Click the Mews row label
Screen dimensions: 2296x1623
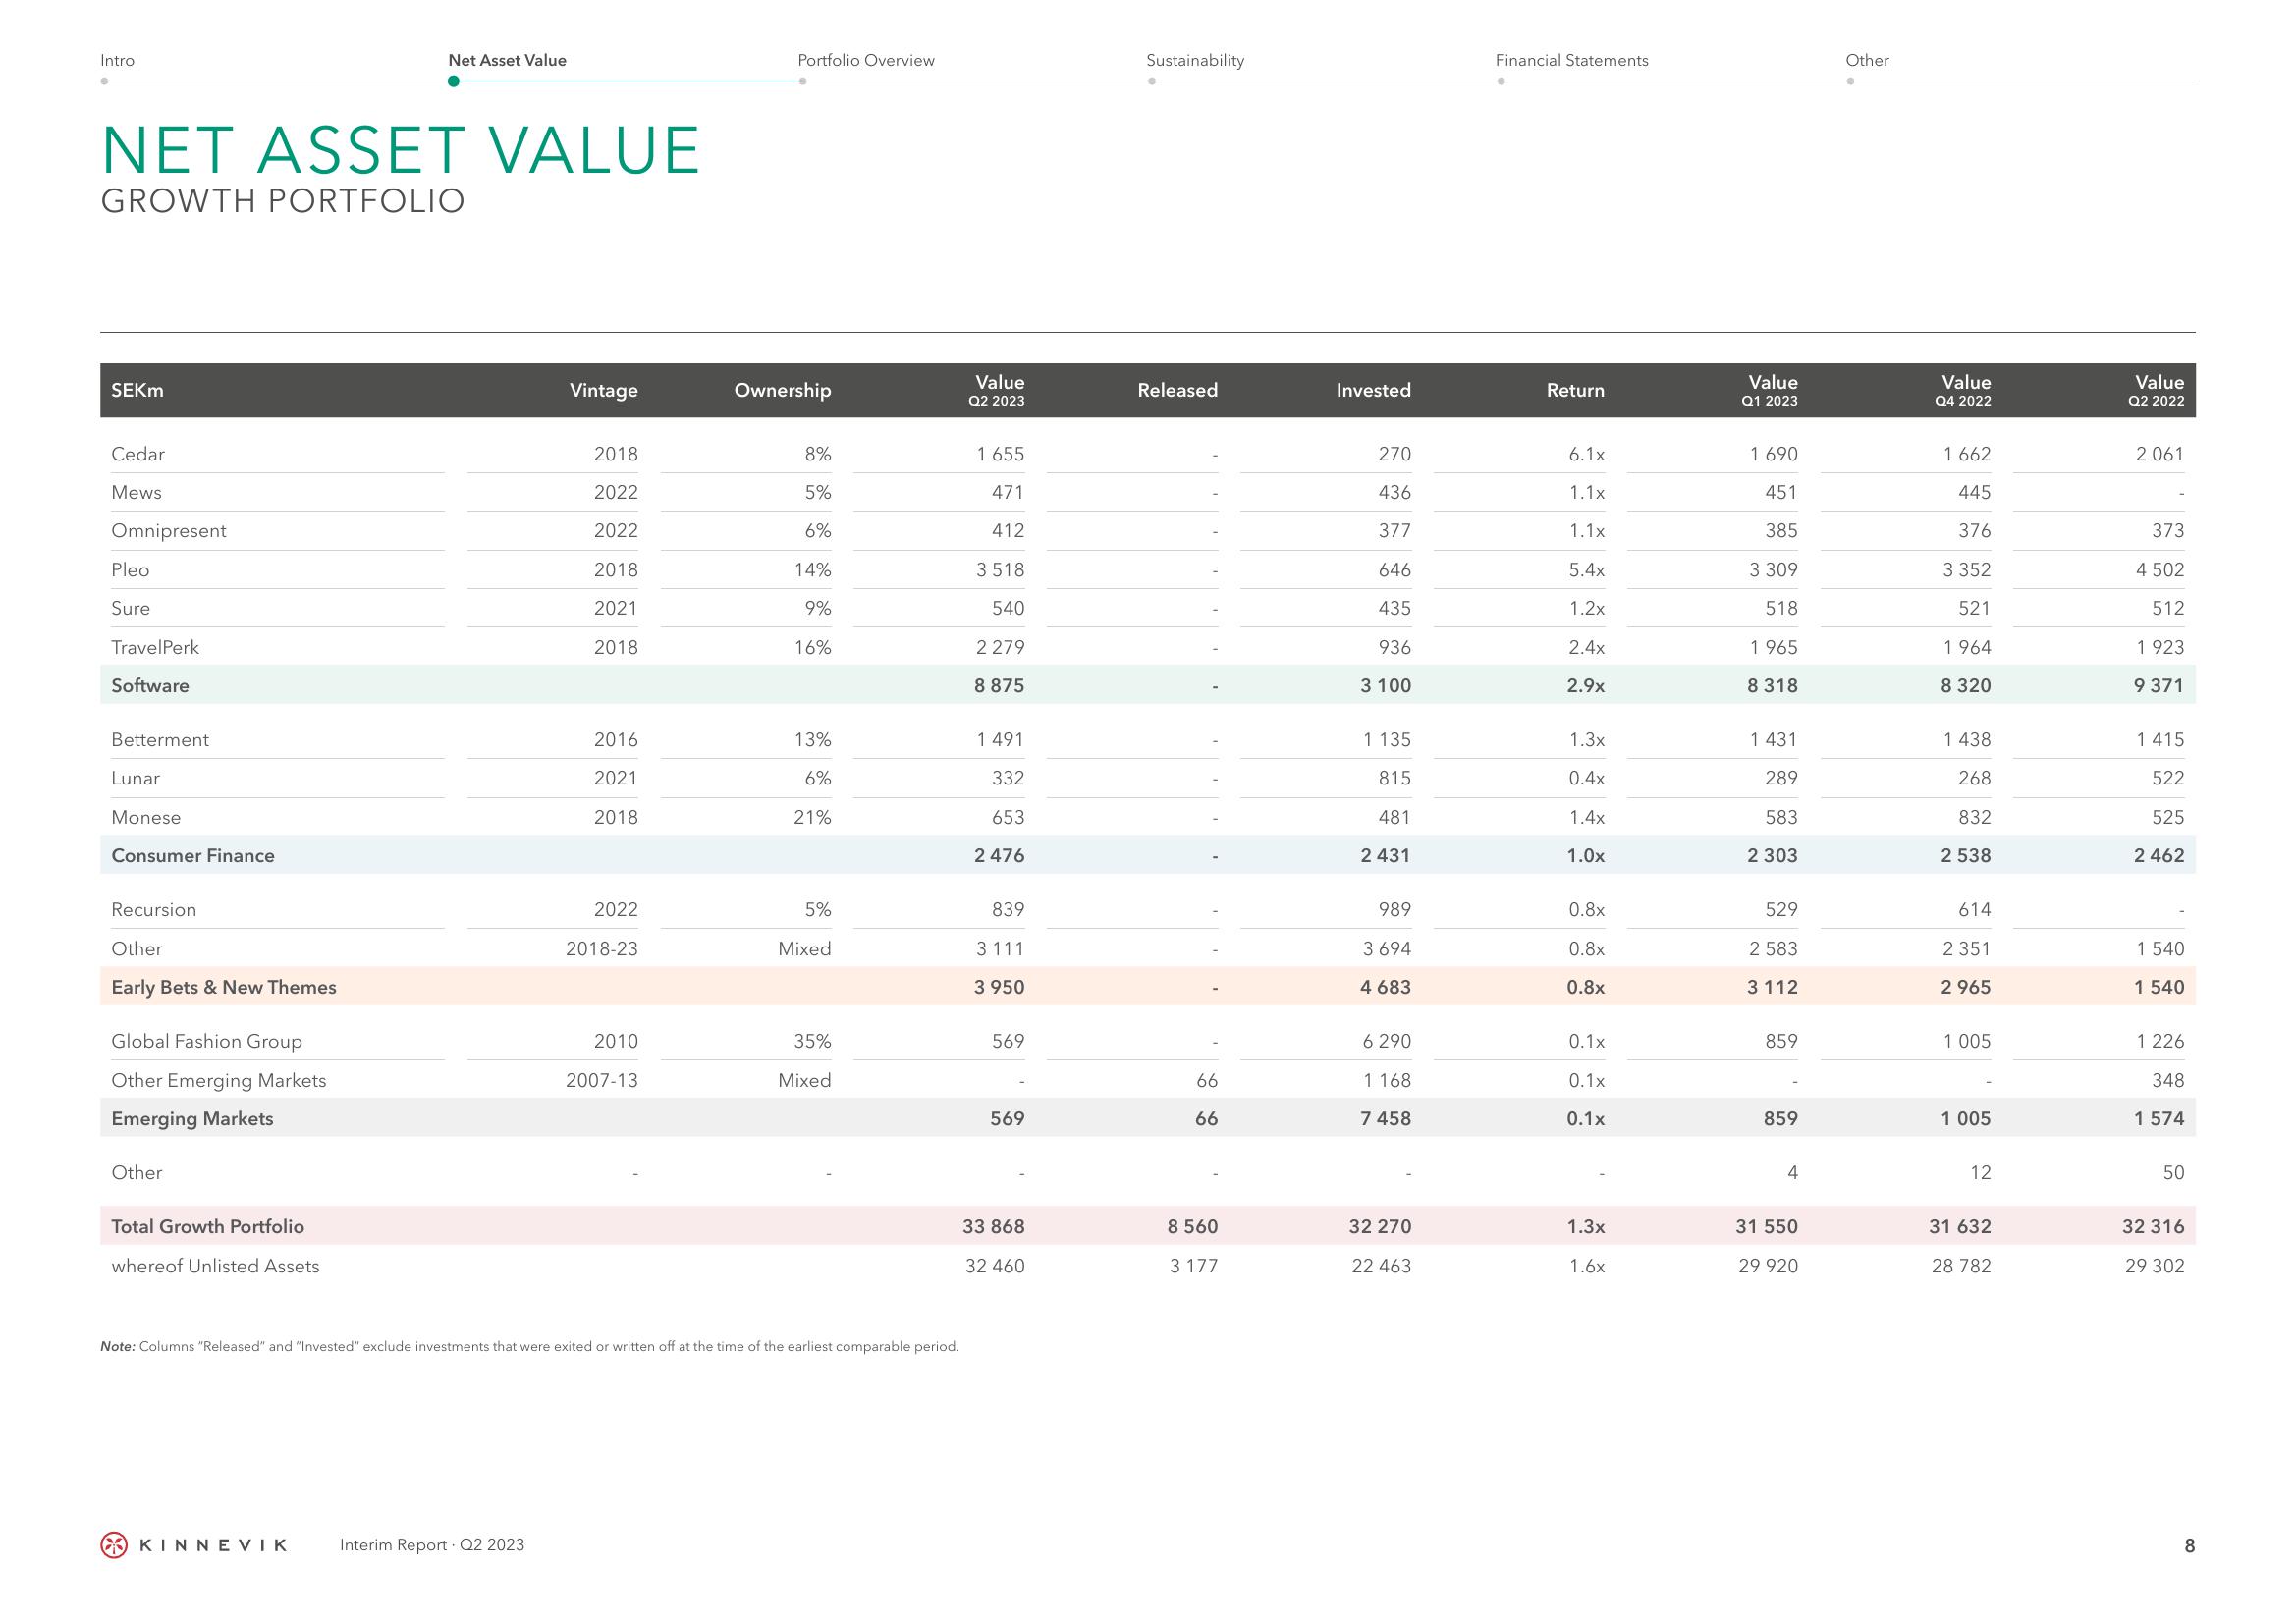(x=136, y=492)
